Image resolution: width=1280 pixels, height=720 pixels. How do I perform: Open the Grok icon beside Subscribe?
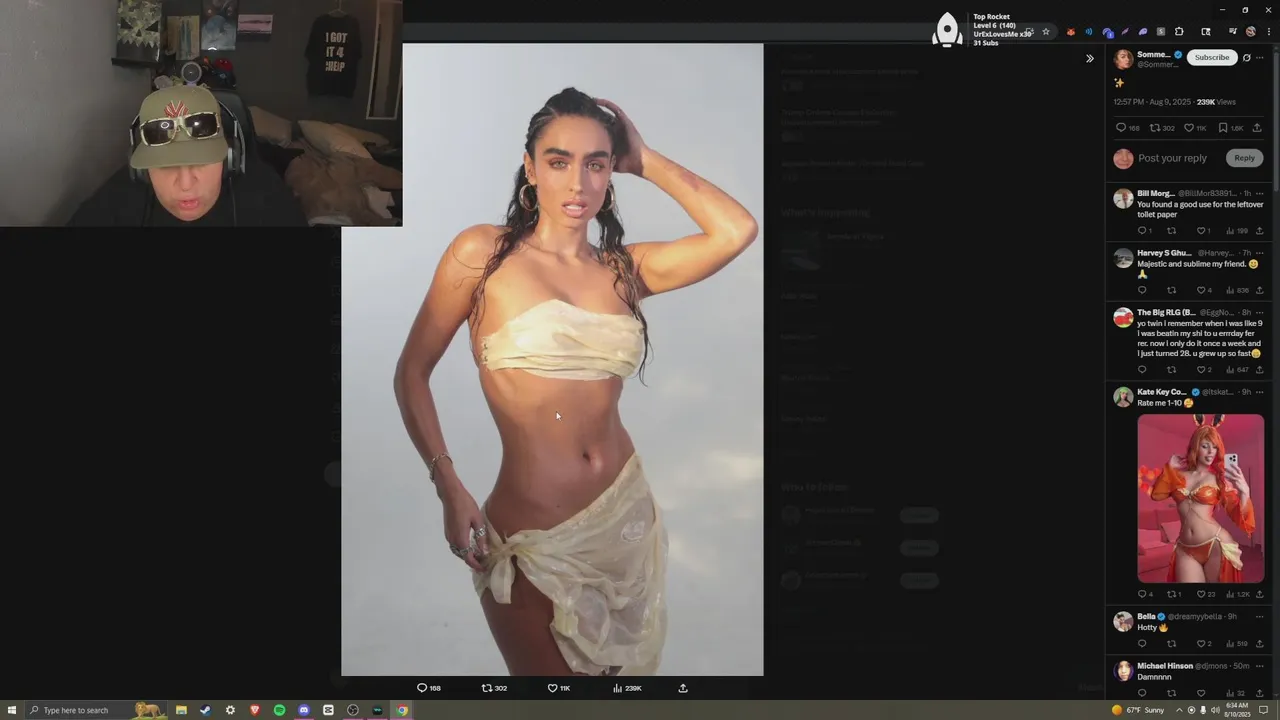[1246, 57]
